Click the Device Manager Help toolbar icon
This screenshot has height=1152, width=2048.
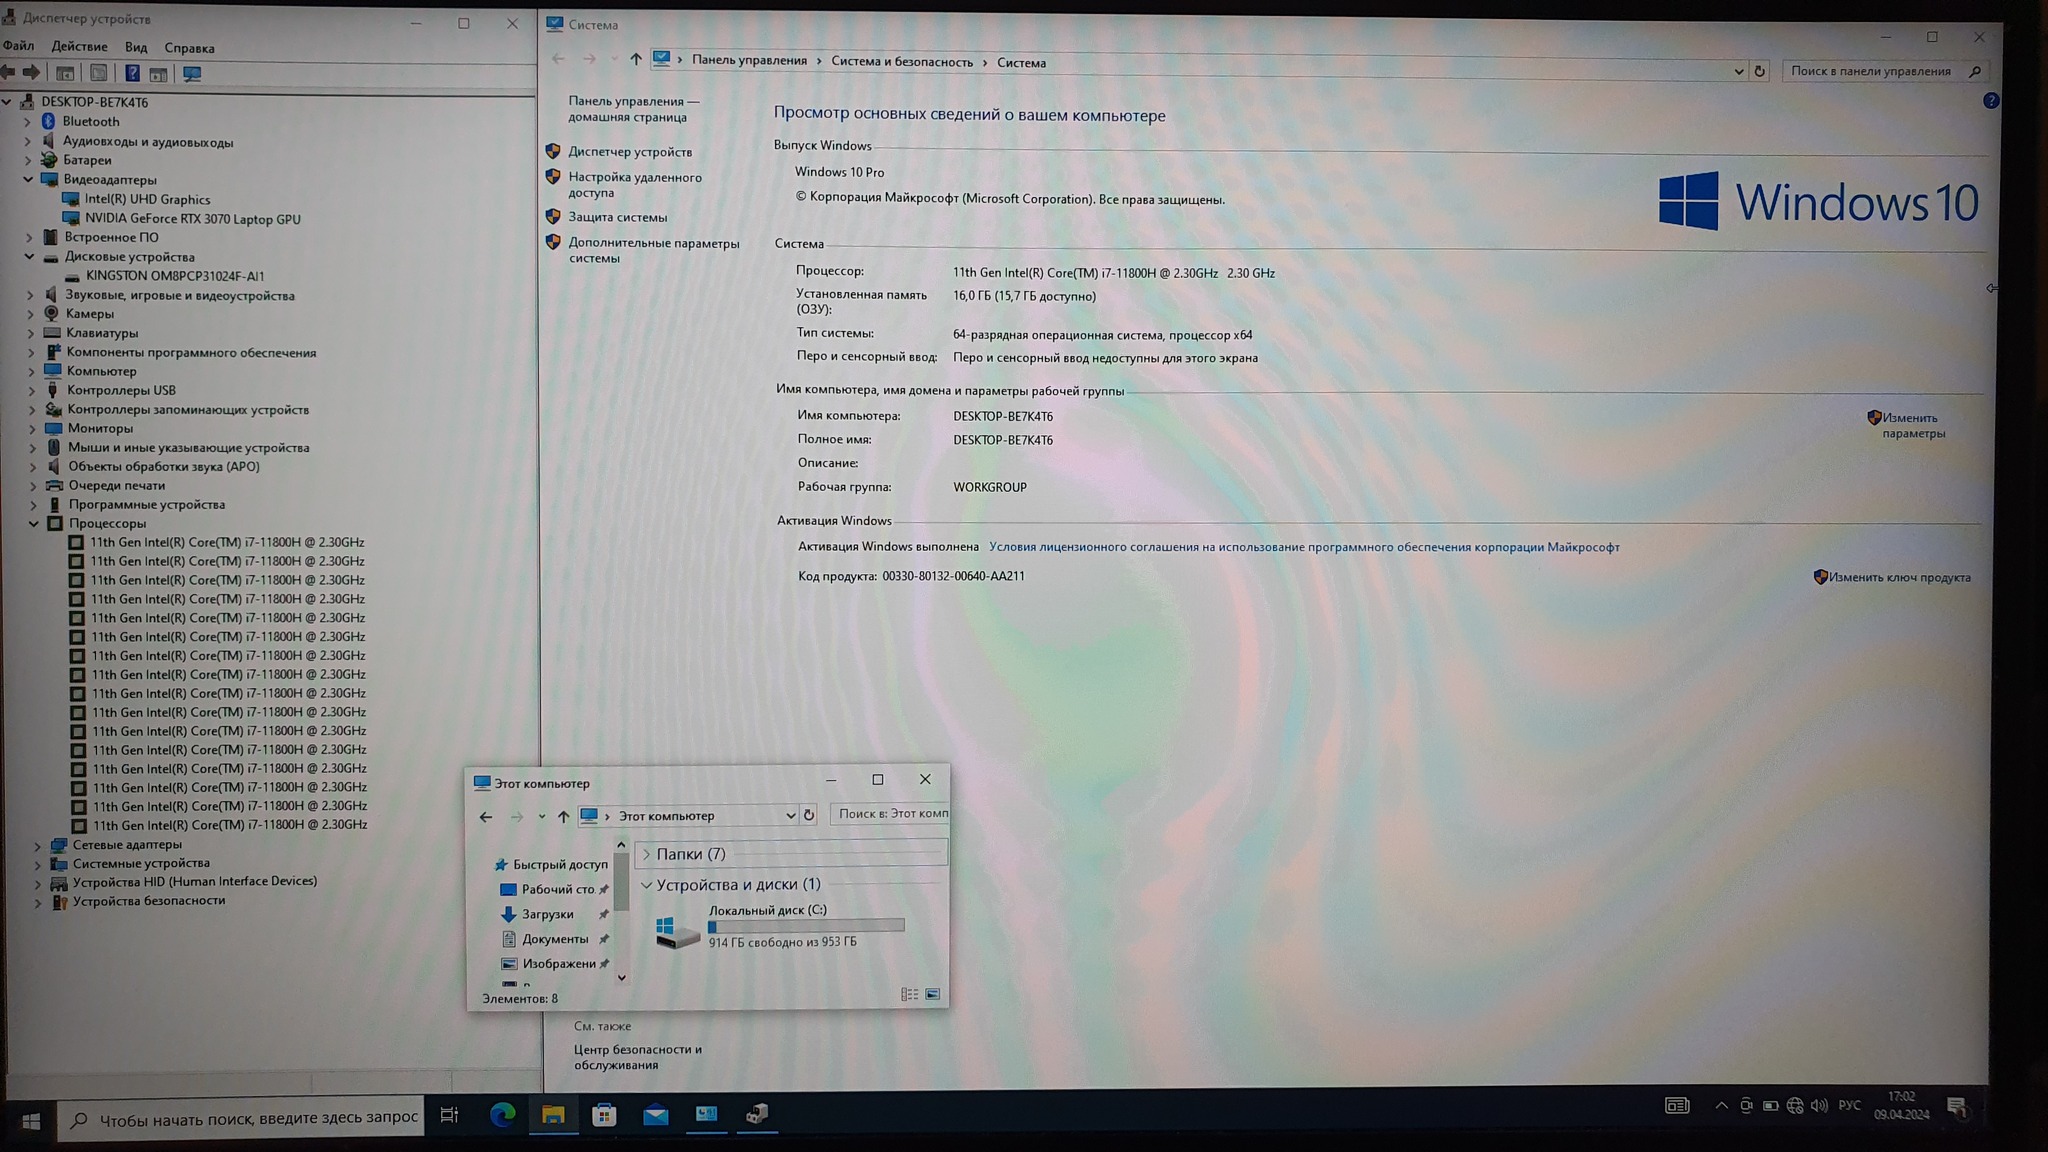[x=131, y=73]
